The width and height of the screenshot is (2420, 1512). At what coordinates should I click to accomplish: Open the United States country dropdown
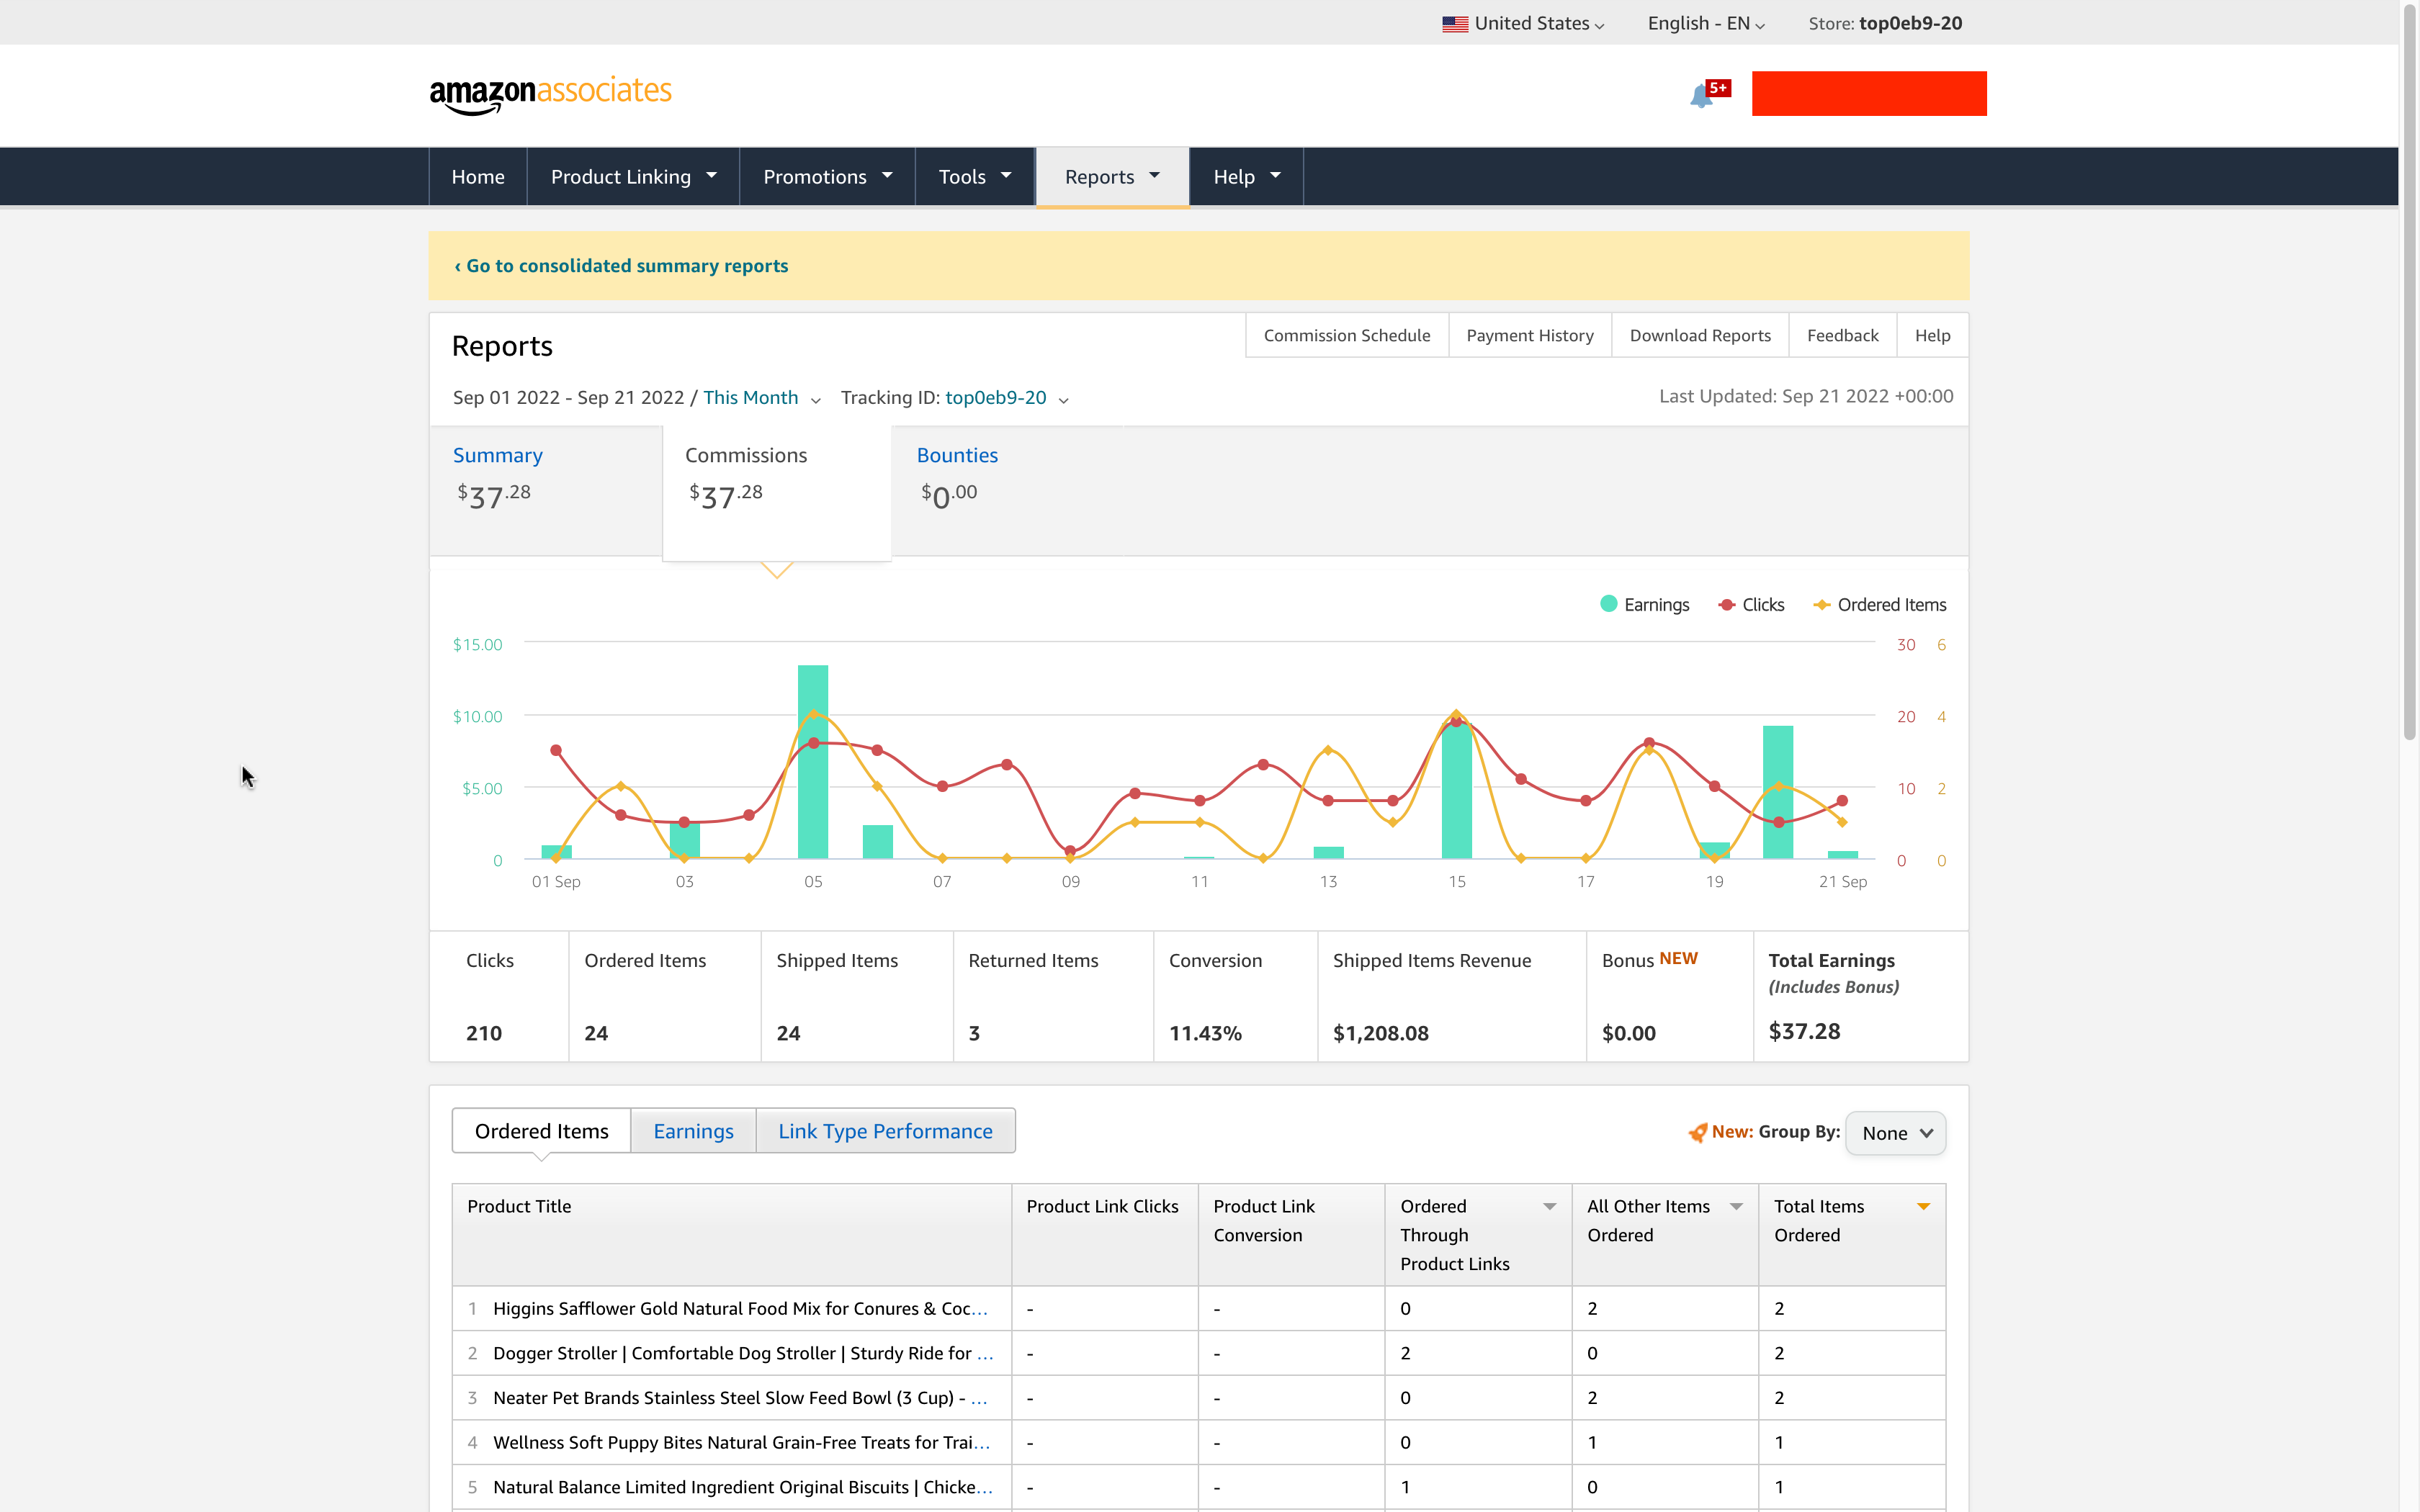click(1524, 23)
